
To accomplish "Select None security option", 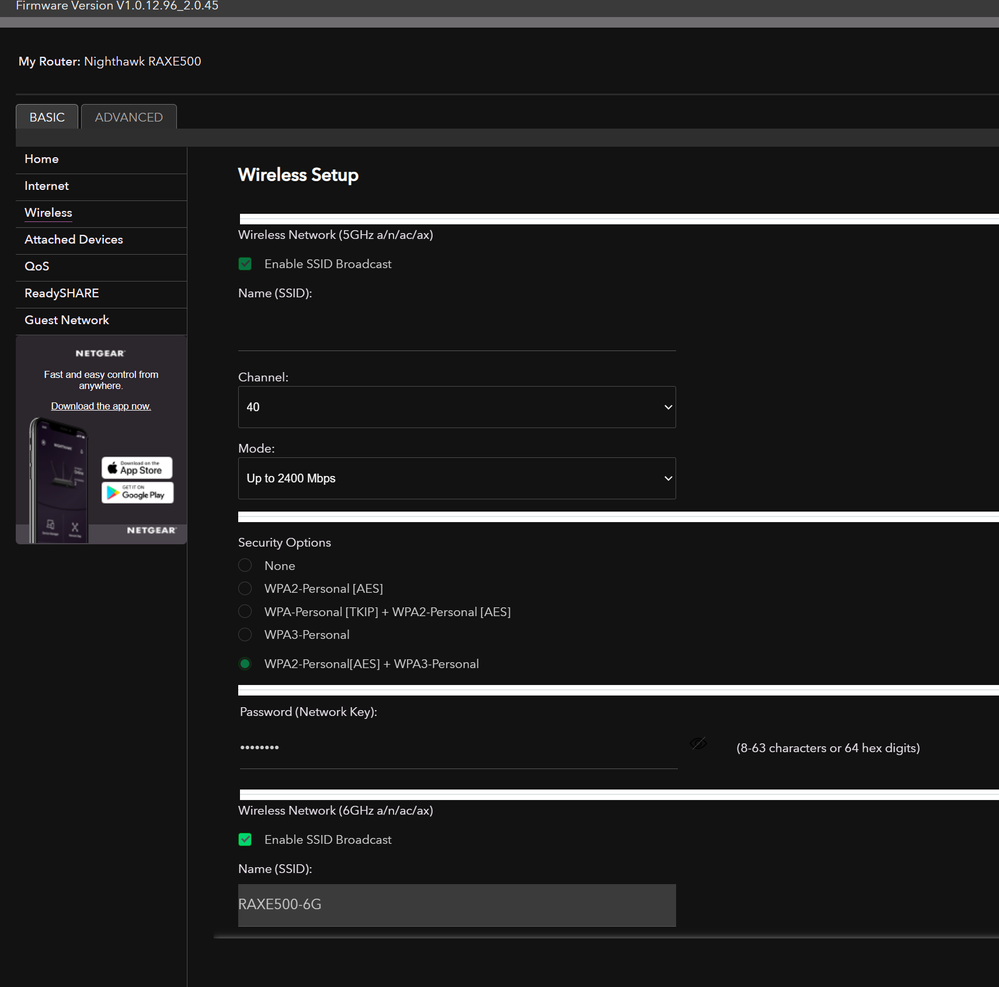I will pyautogui.click(x=245, y=565).
